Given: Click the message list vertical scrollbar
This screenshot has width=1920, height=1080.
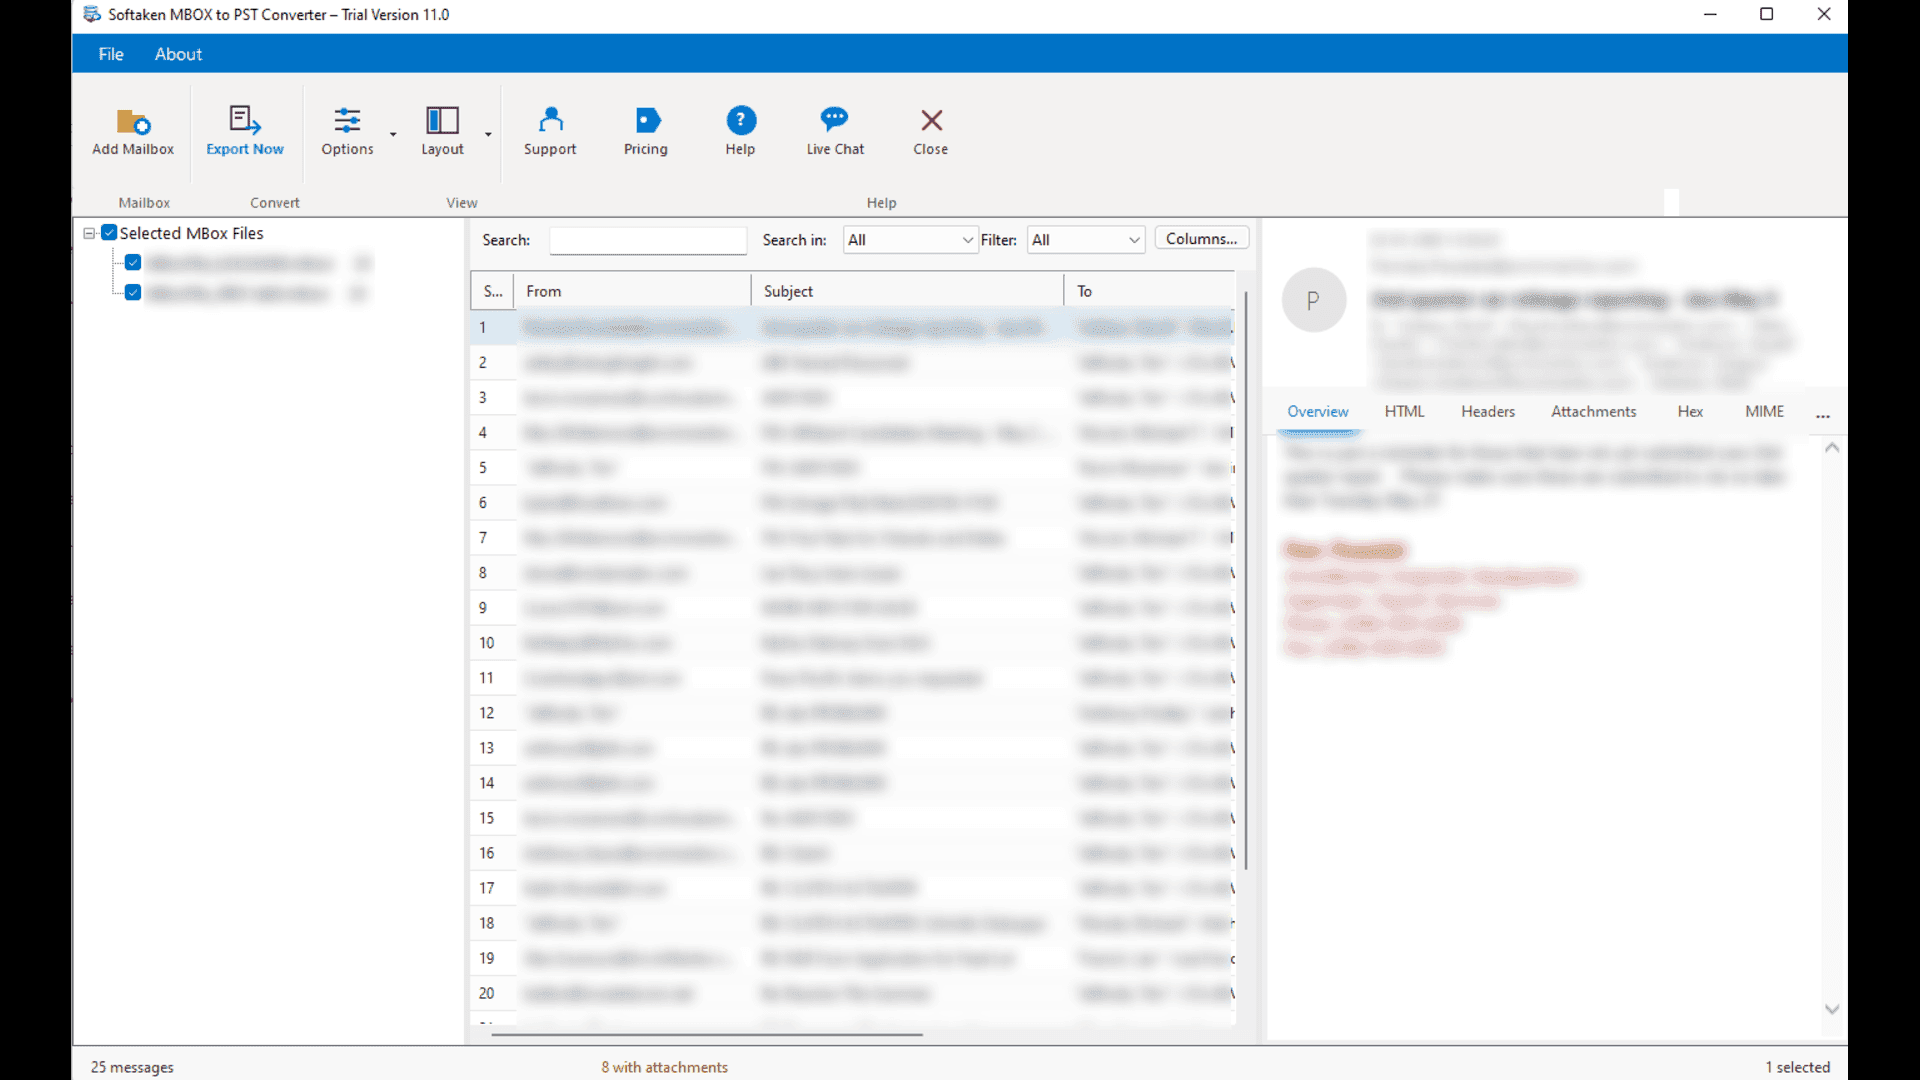Looking at the screenshot, I should click(1246, 580).
